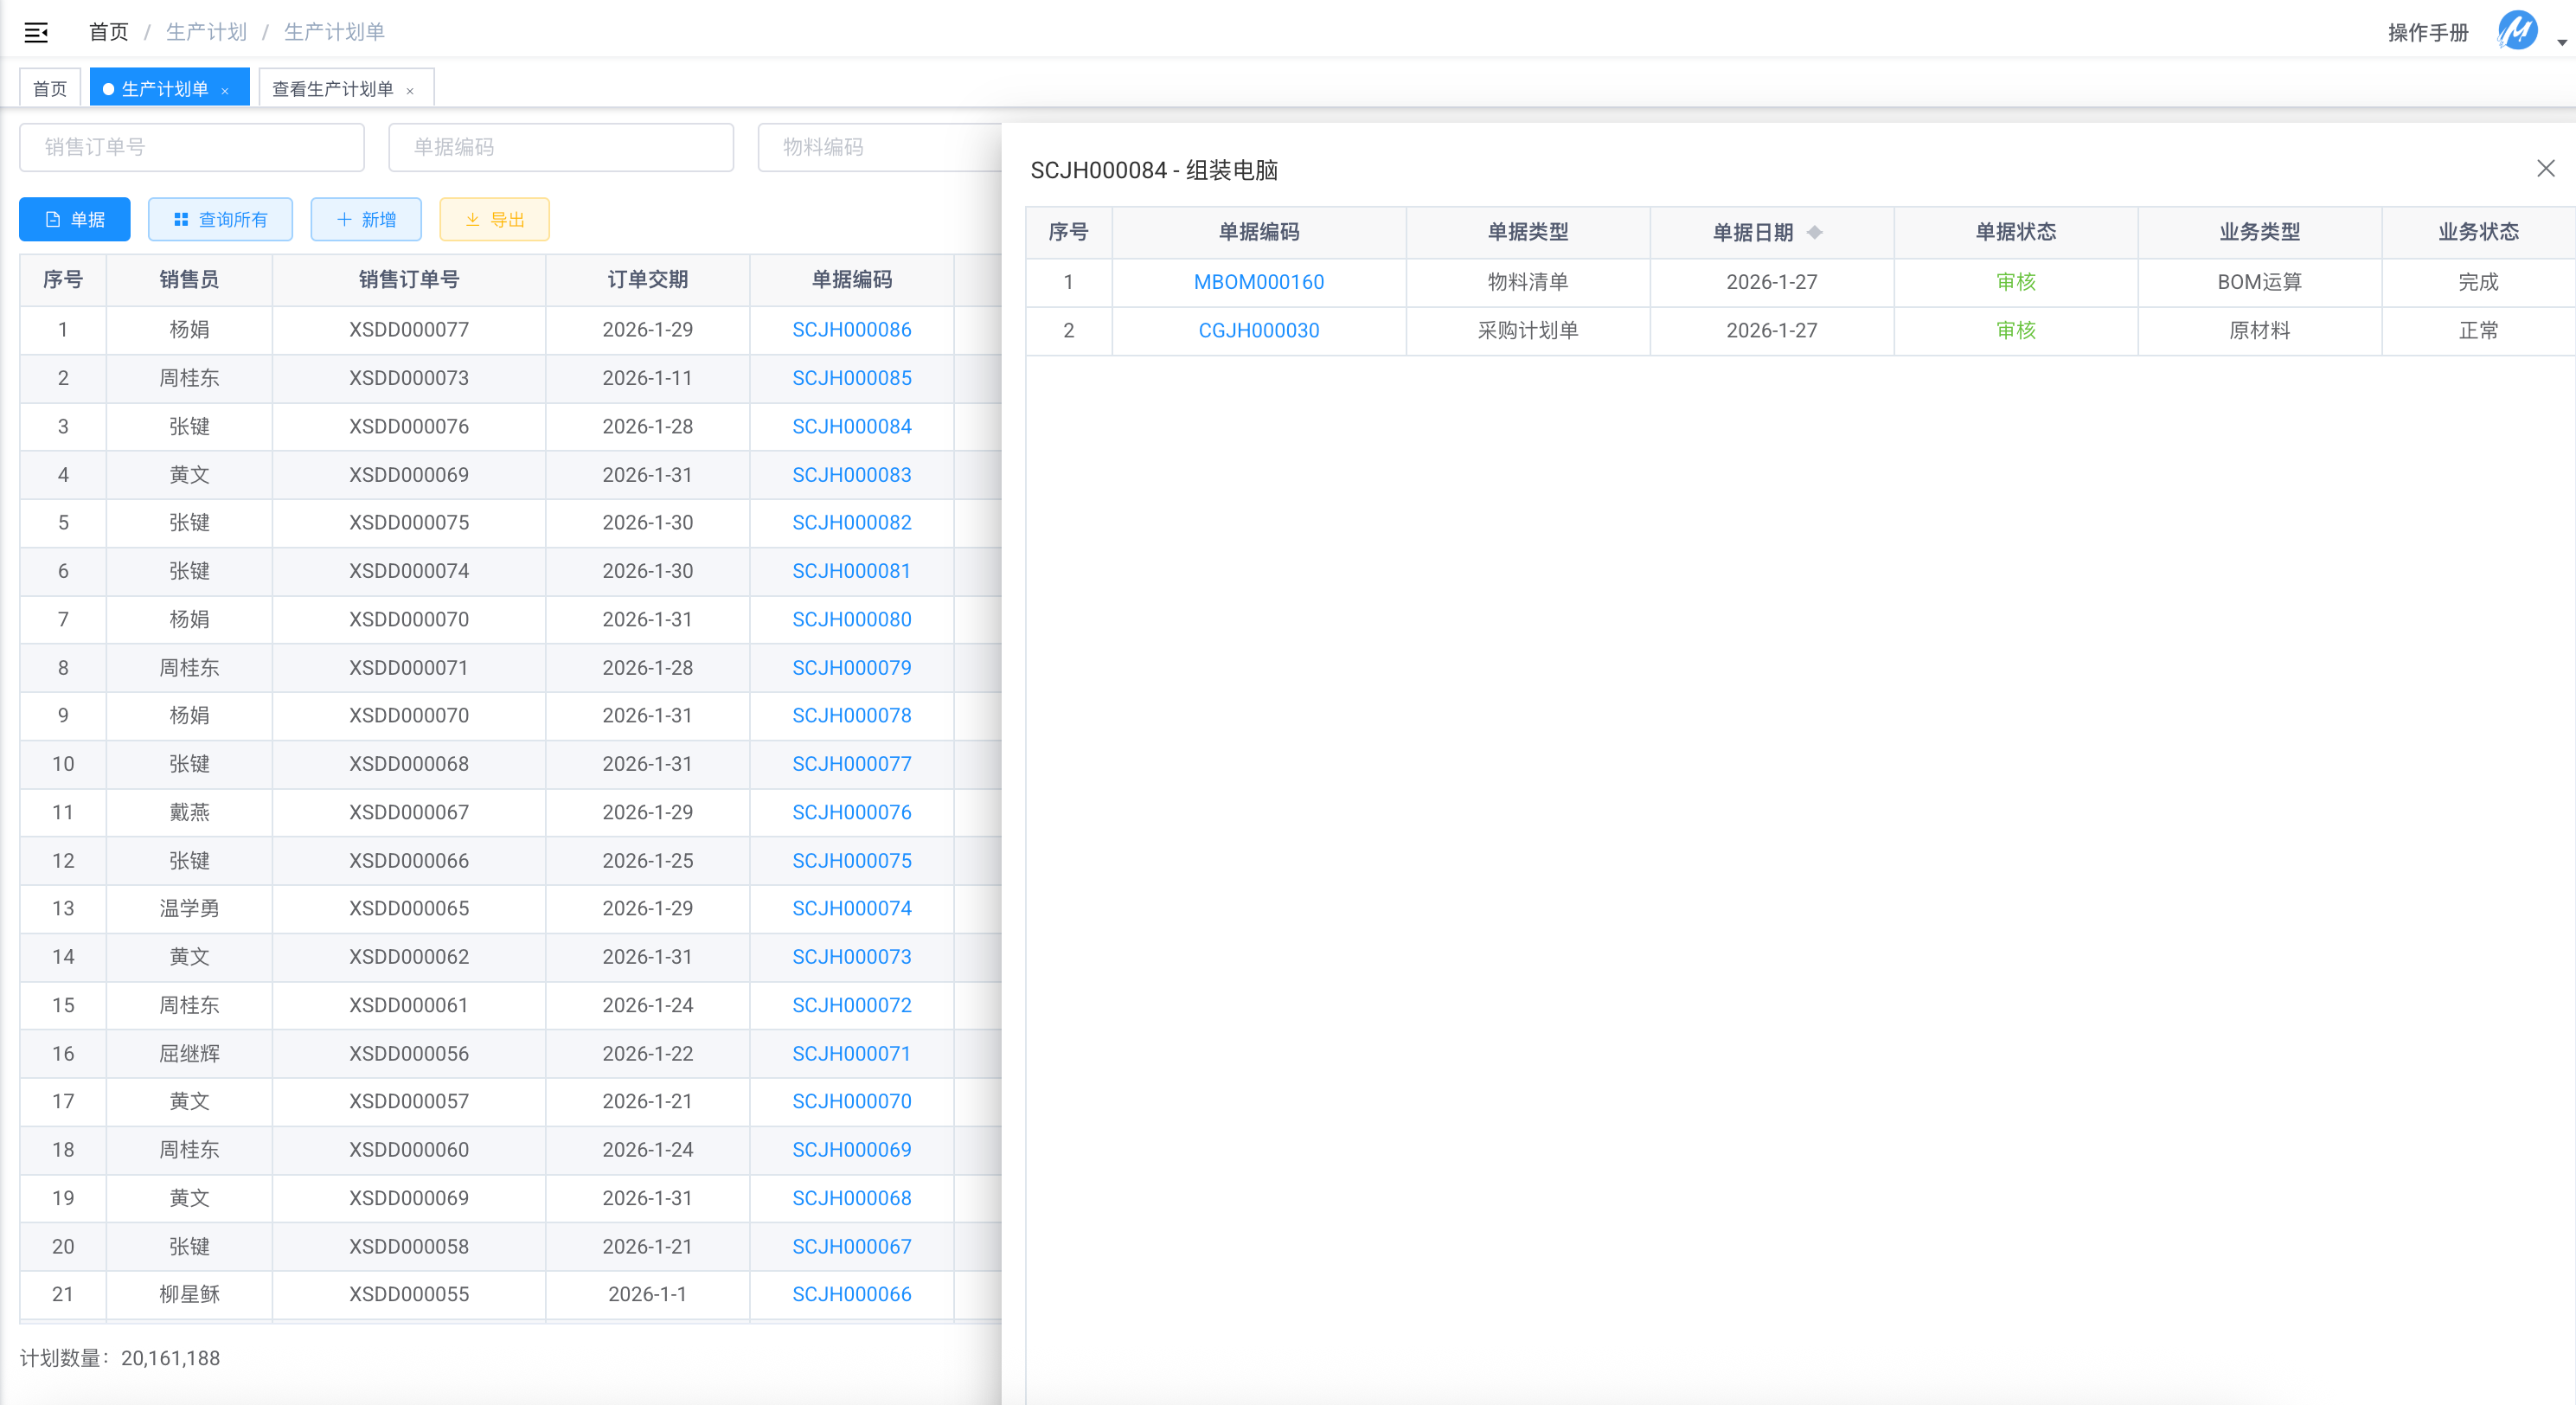The width and height of the screenshot is (2576, 1405).
Task: Click the 新增 plus button
Action: click(x=366, y=219)
